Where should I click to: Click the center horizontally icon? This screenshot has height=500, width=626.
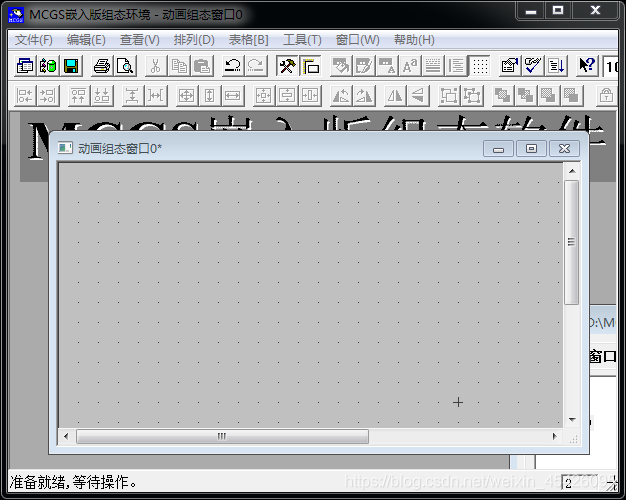310,96
